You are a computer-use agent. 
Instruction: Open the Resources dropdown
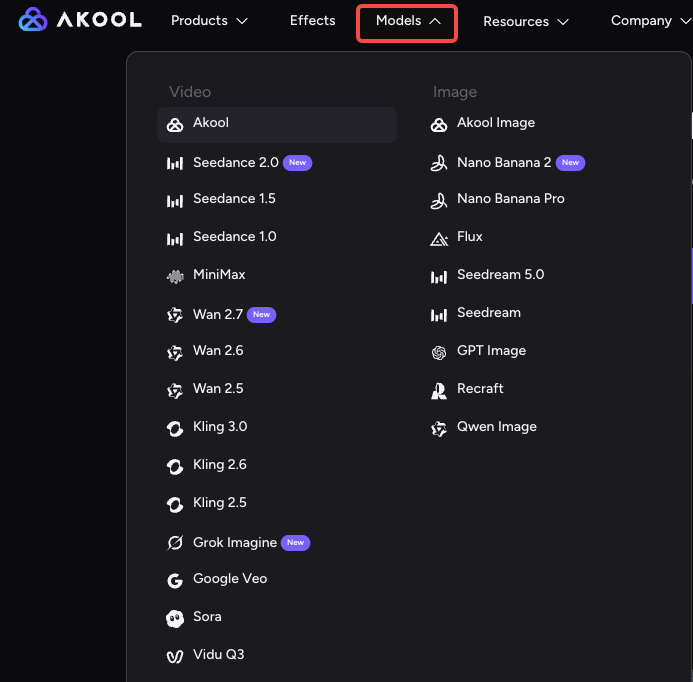[526, 21]
